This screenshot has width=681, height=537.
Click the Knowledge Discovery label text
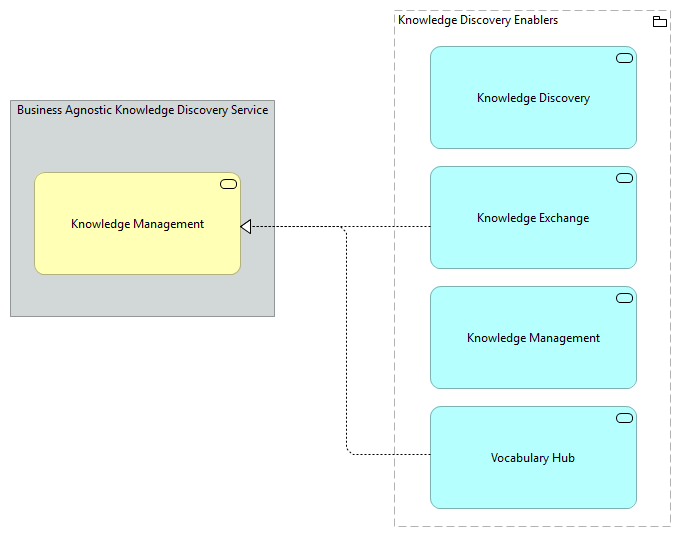pyautogui.click(x=533, y=98)
